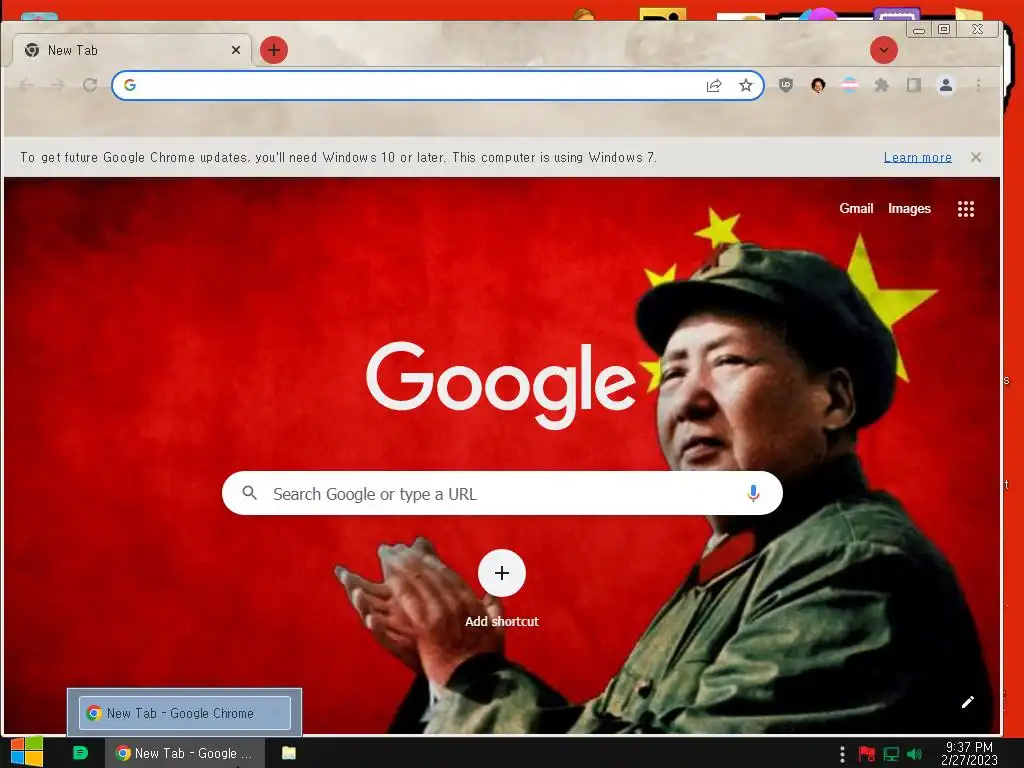Screen dimensions: 1024x768
Task: Open File Explorer from the taskbar
Action: (289, 753)
